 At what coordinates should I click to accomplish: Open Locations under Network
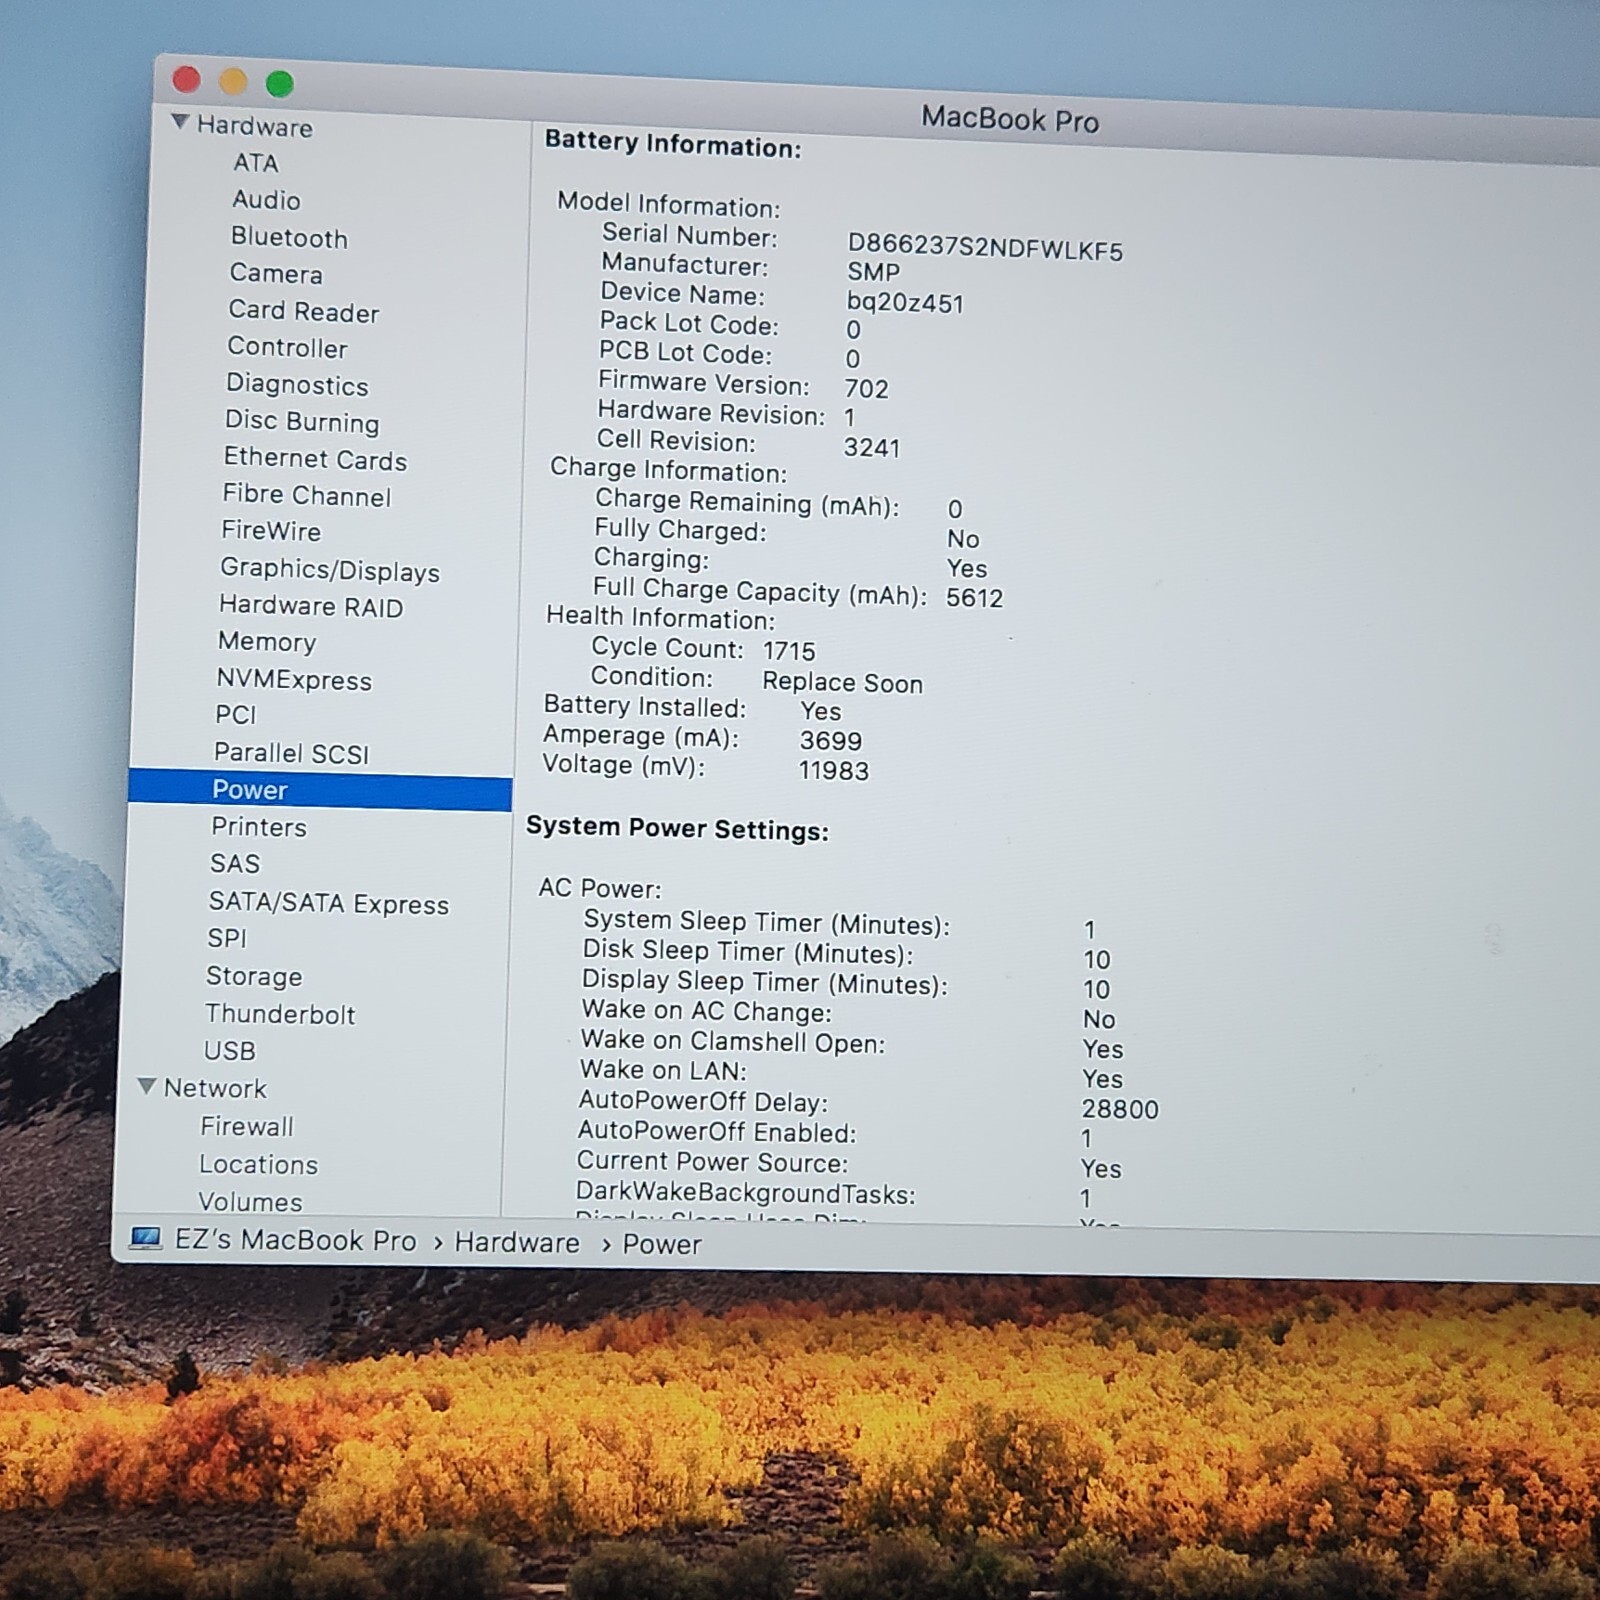click(258, 1164)
